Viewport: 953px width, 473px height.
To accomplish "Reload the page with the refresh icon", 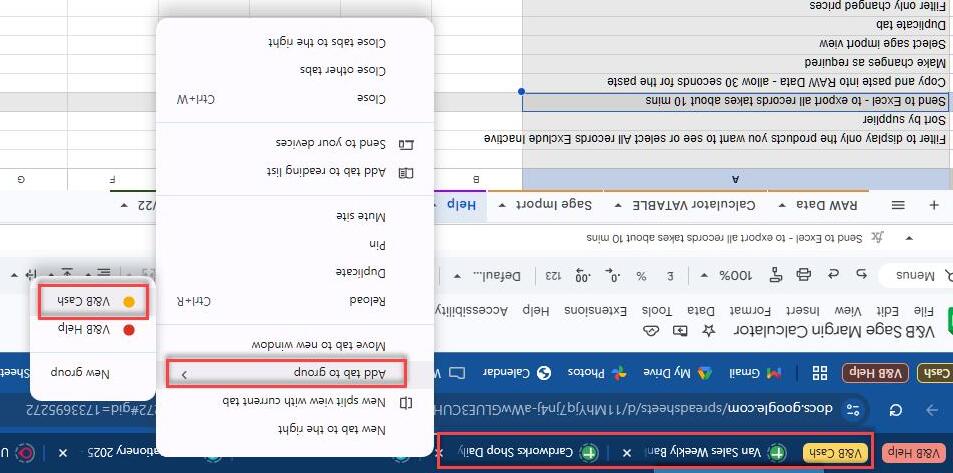I will pos(896,410).
